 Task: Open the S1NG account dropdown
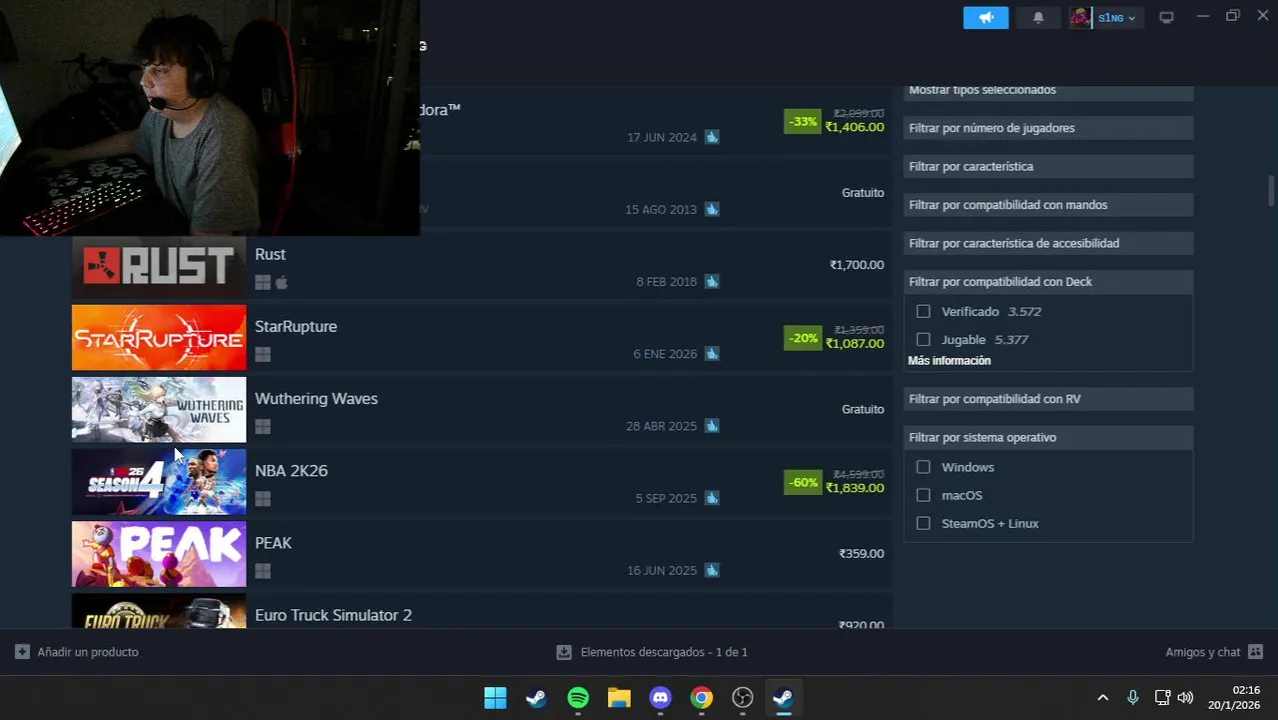(1116, 18)
